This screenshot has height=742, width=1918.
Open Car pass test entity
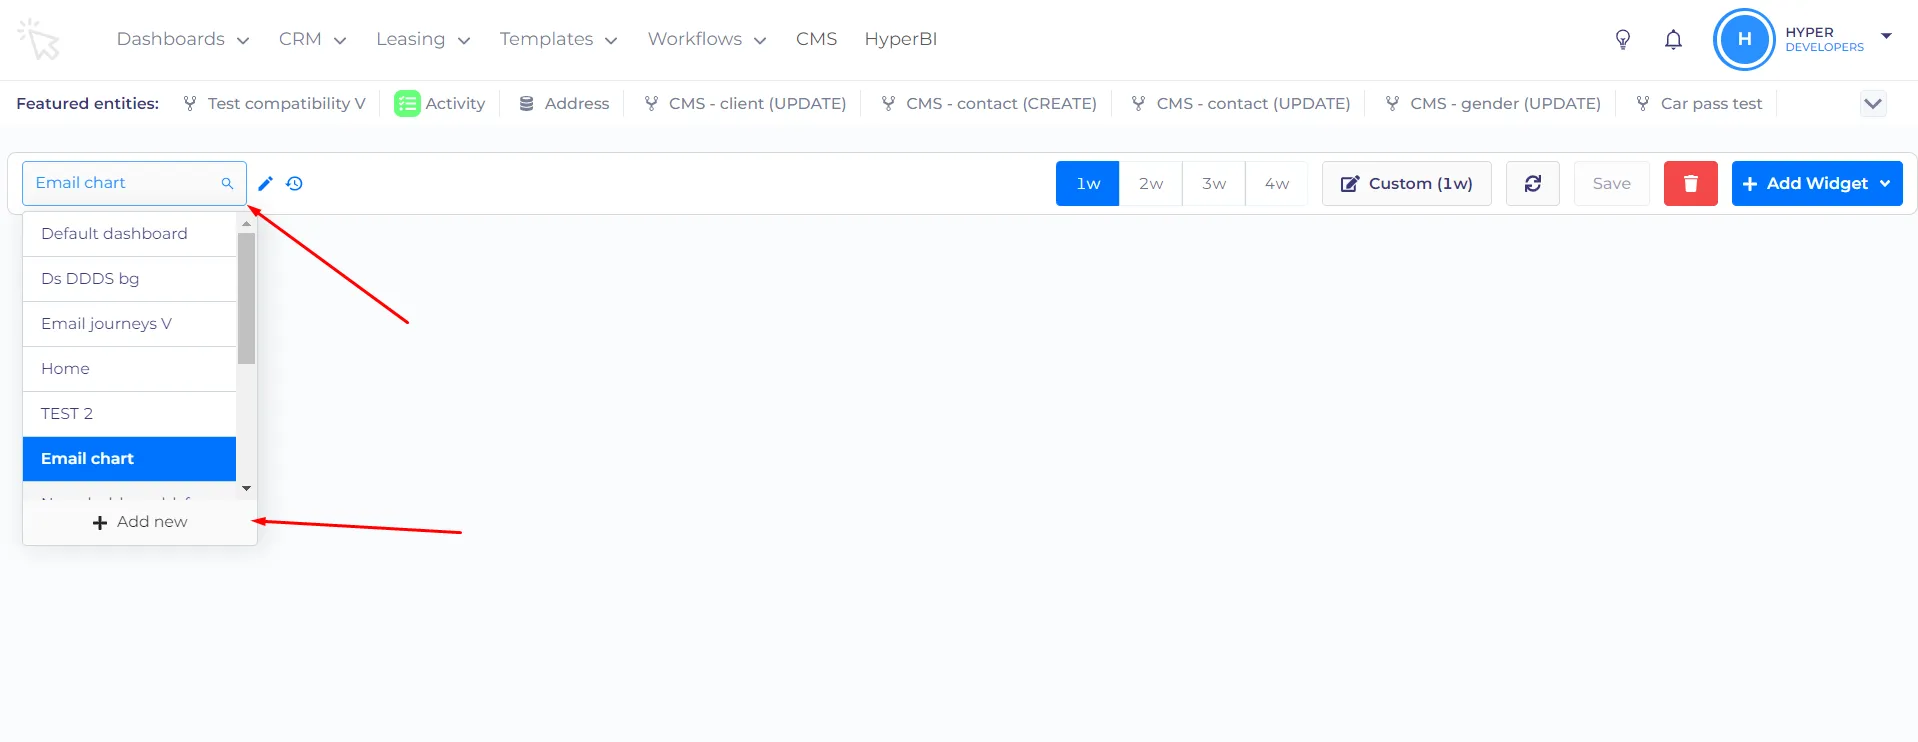coord(1699,103)
